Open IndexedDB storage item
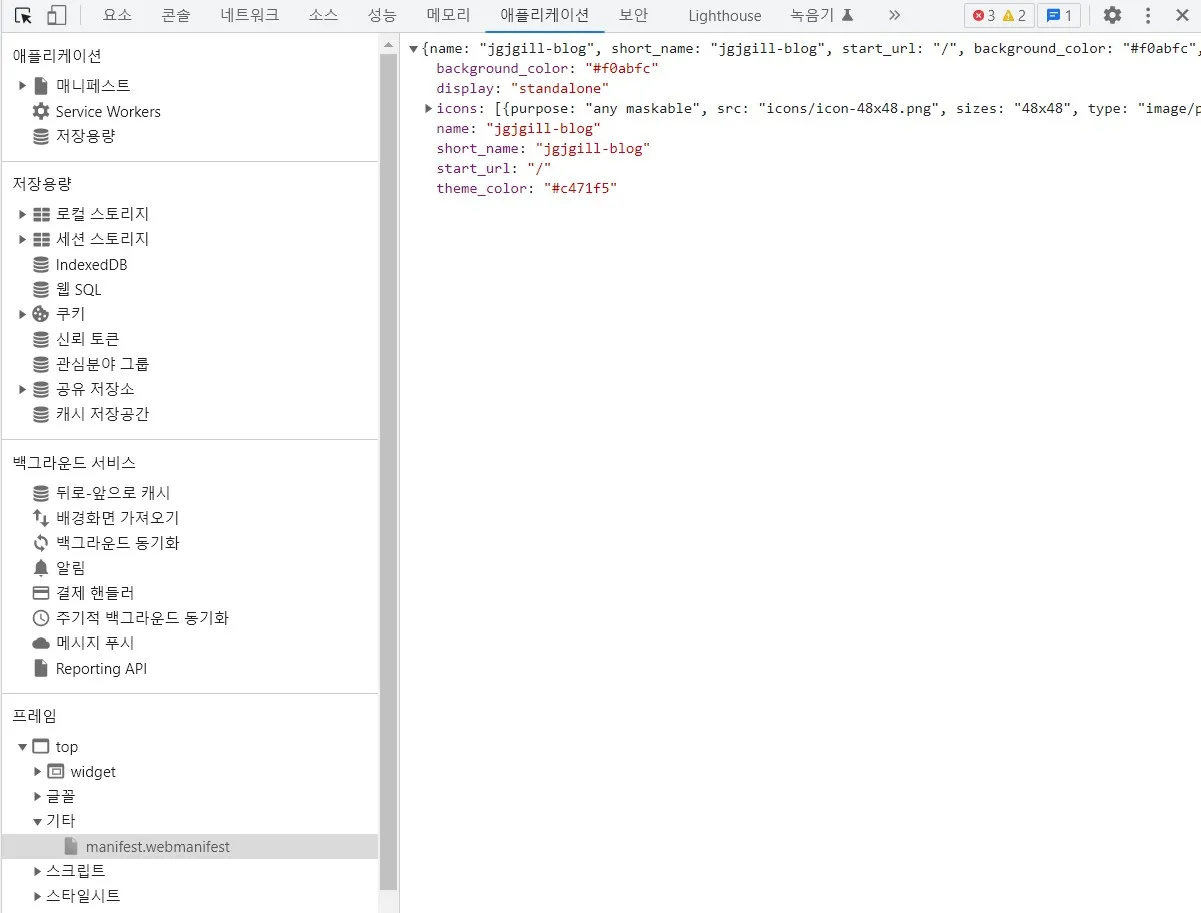Screen dimensions: 1201x913 [x=91, y=265]
